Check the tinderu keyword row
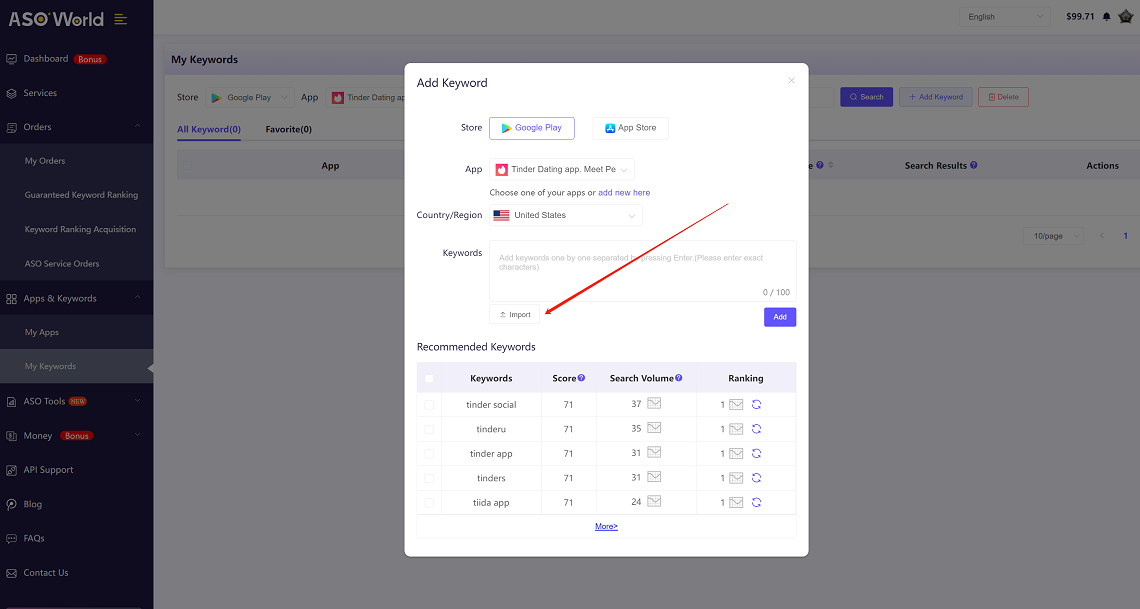The height and width of the screenshot is (609, 1140). pyautogui.click(x=429, y=429)
